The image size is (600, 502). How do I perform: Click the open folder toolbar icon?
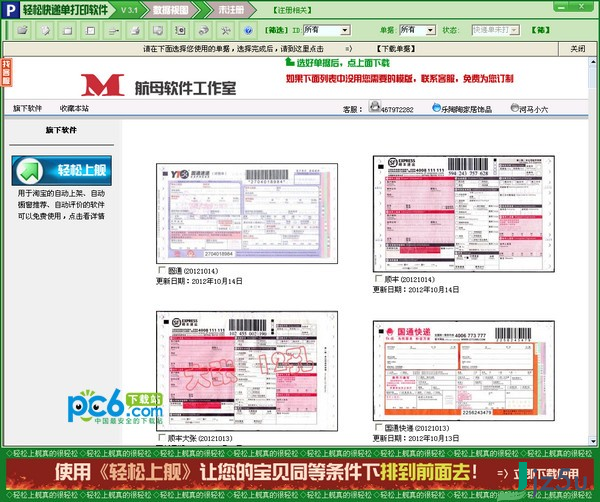pyautogui.click(x=23, y=30)
